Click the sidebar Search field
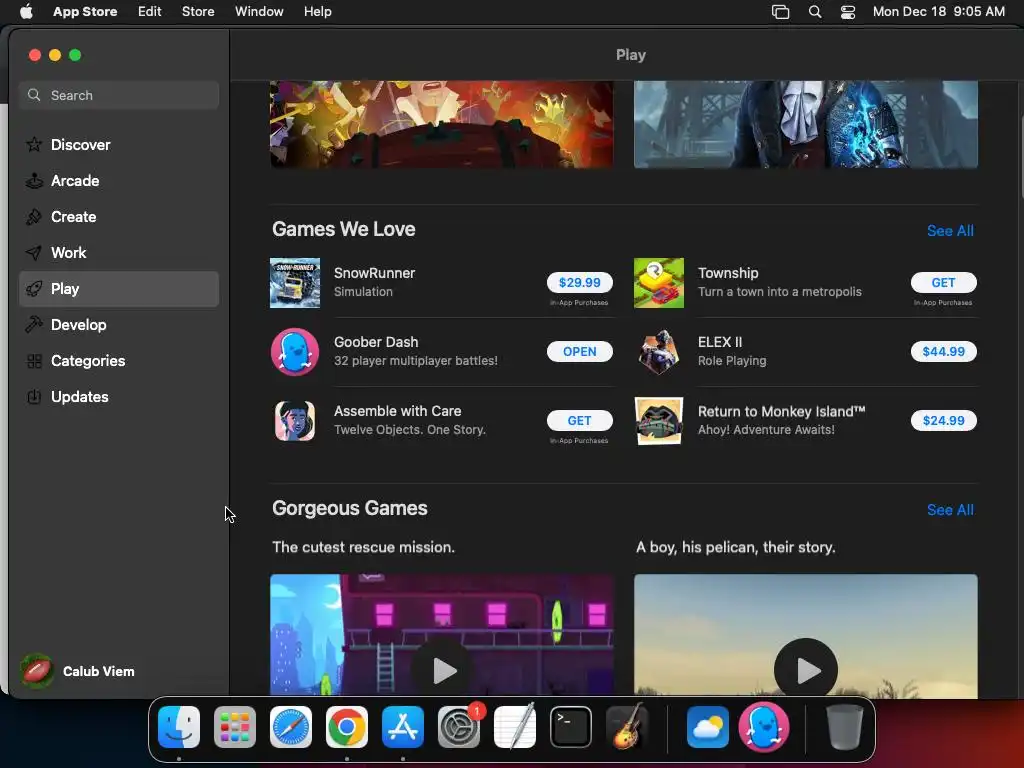The height and width of the screenshot is (768, 1024). click(119, 95)
